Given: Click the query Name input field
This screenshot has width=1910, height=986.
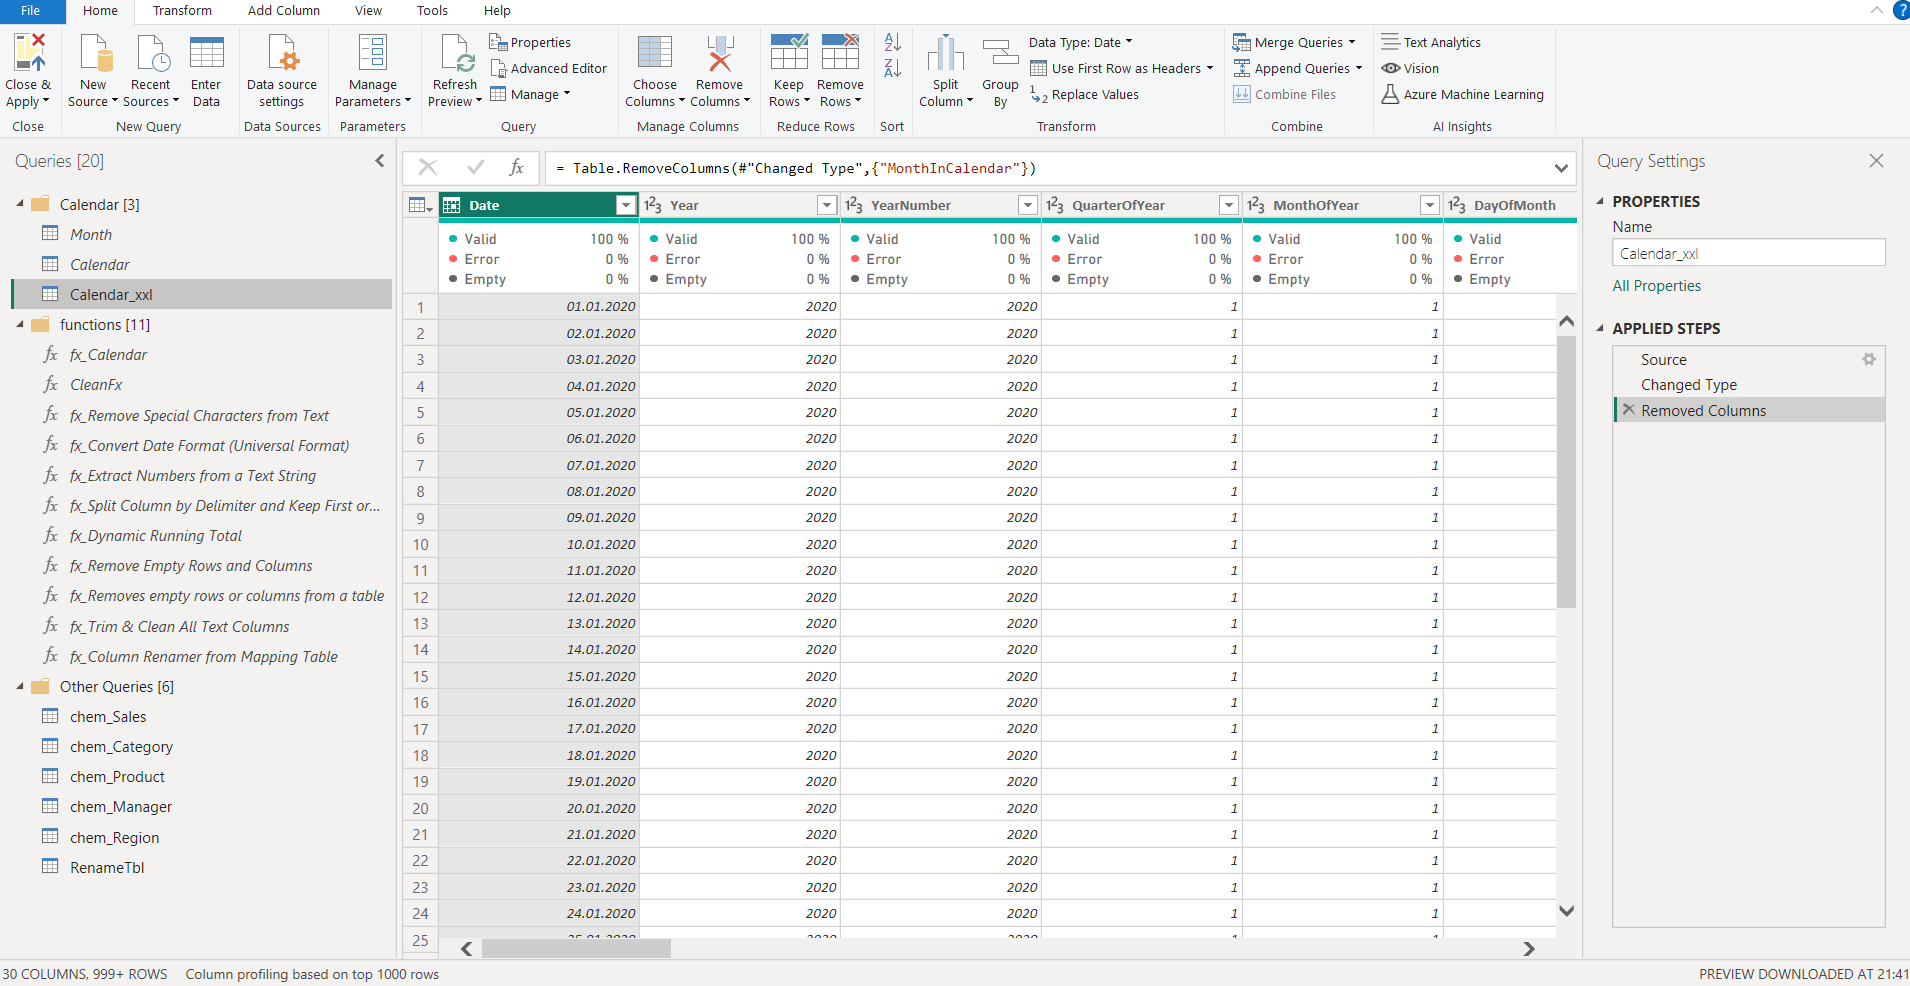Looking at the screenshot, I should point(1748,253).
